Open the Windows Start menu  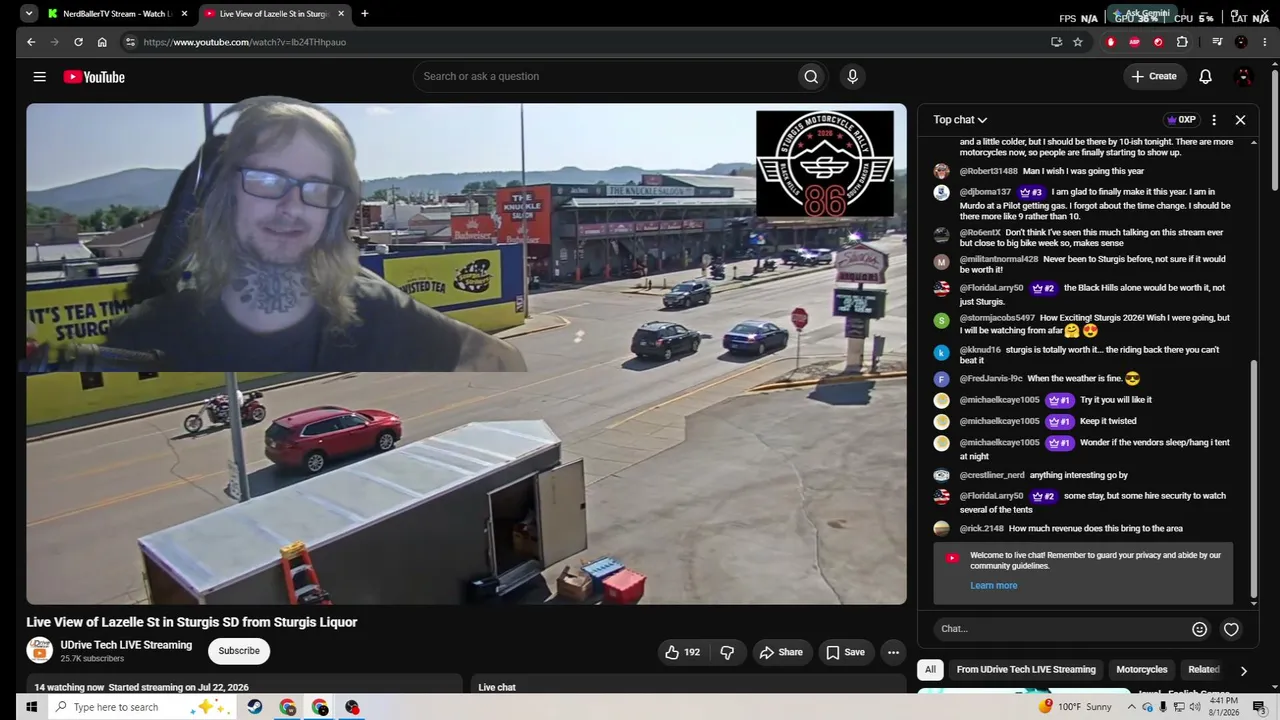coord(31,707)
